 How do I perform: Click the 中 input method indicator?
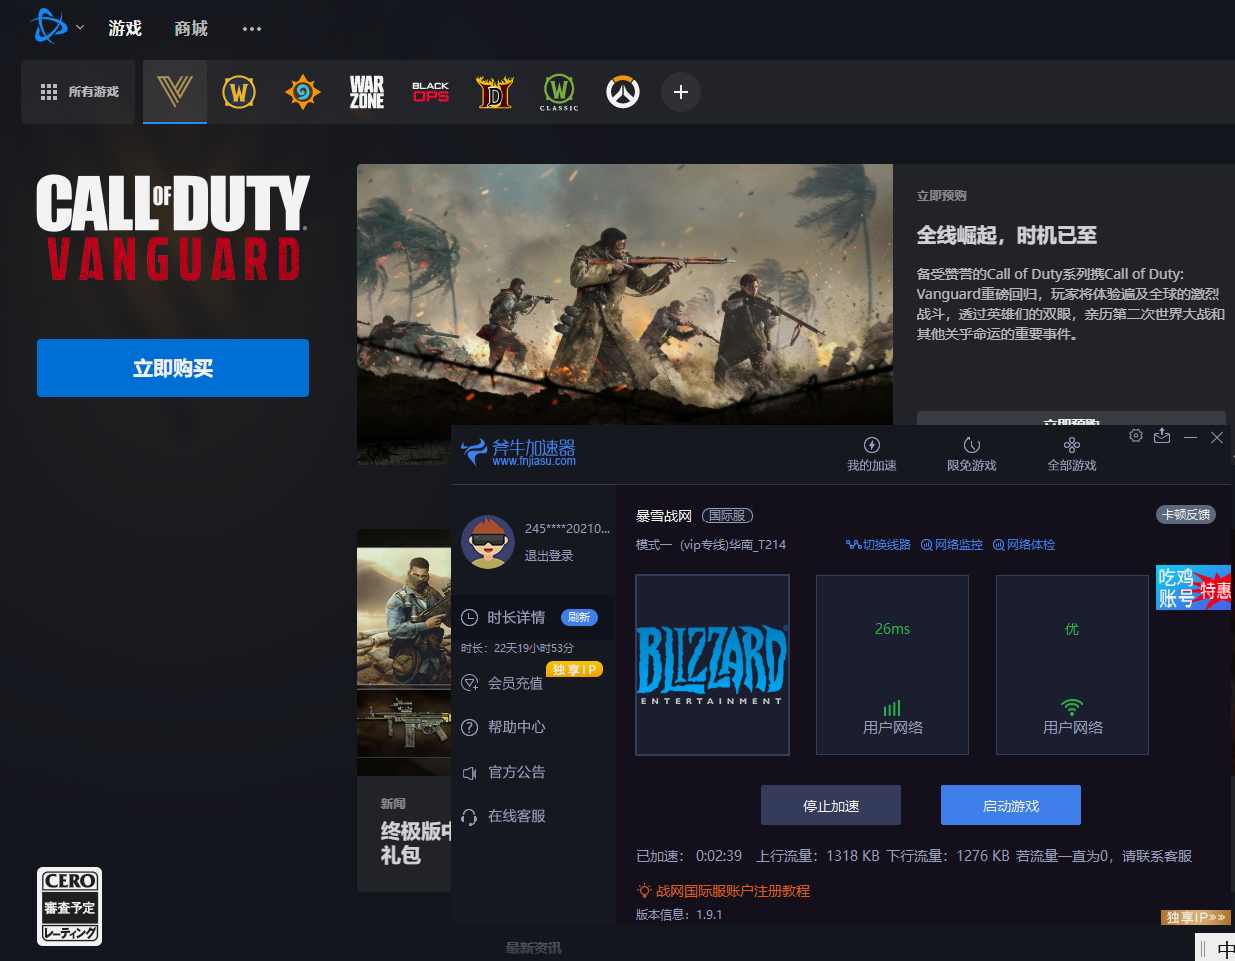click(1226, 950)
